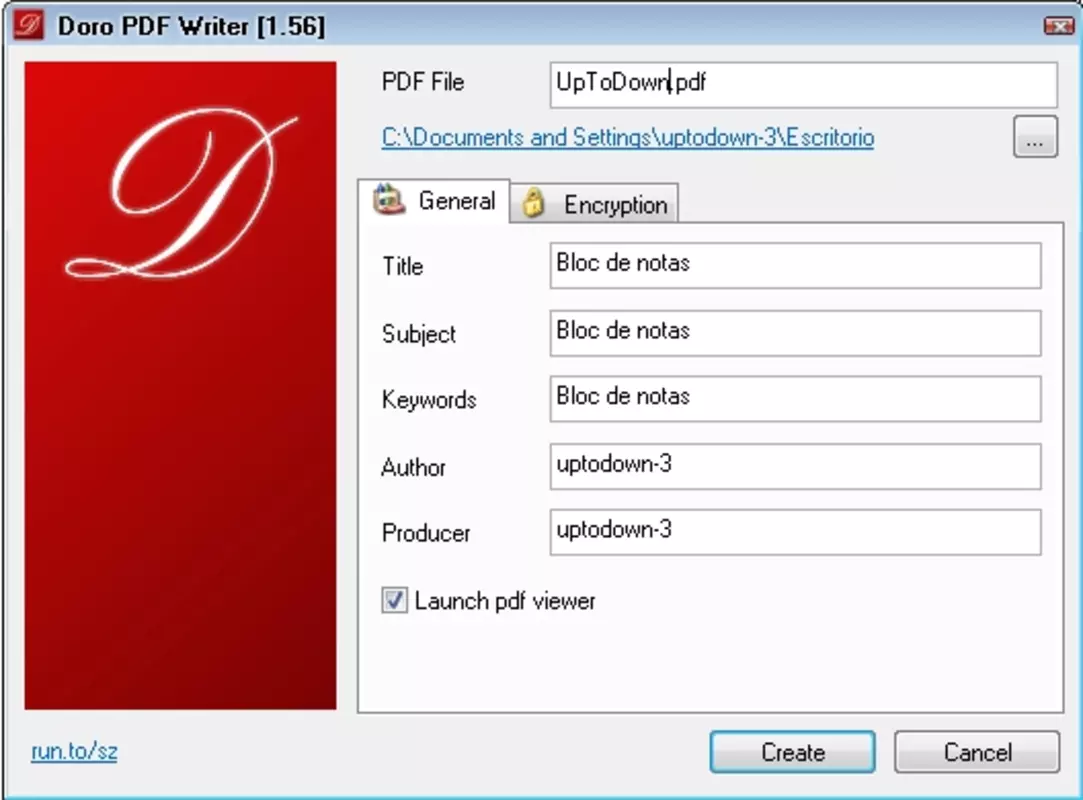Click the Create button
This screenshot has height=800, width=1083.
click(x=792, y=752)
